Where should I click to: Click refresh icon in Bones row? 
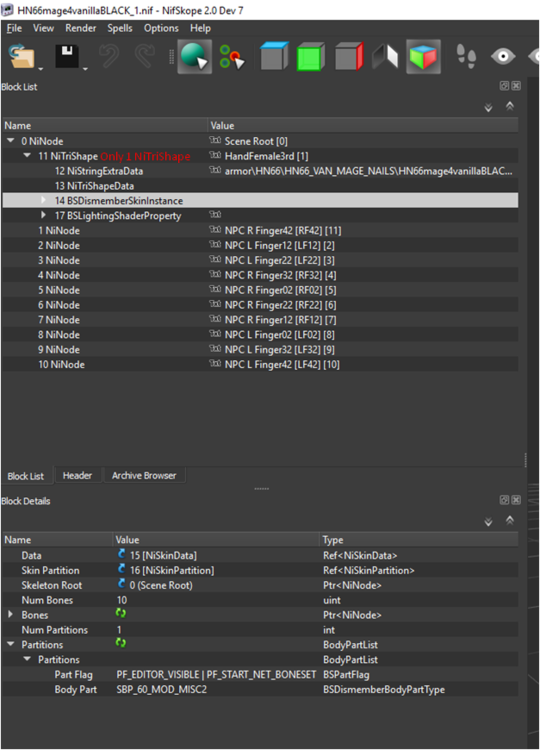point(121,614)
